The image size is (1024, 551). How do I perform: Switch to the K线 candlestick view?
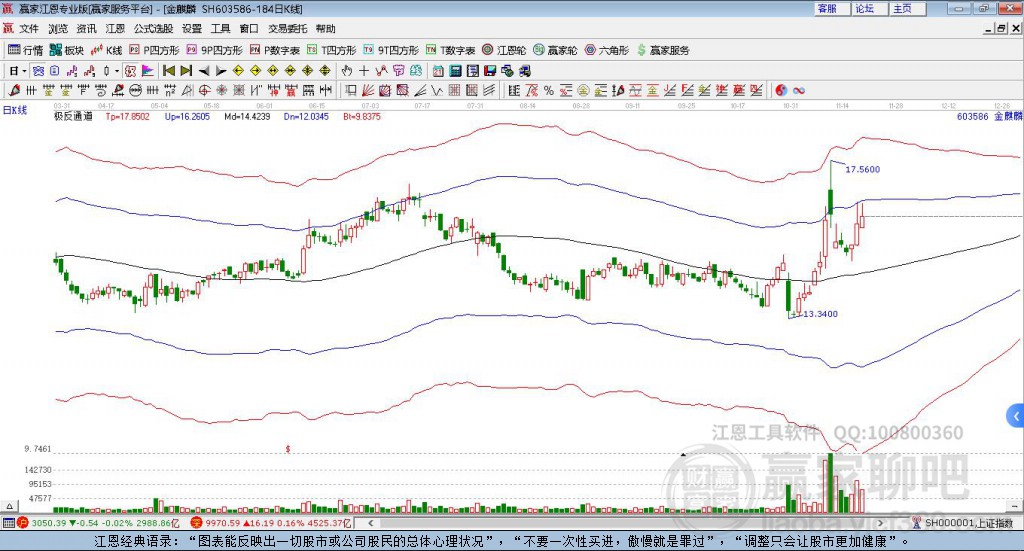tap(107, 50)
